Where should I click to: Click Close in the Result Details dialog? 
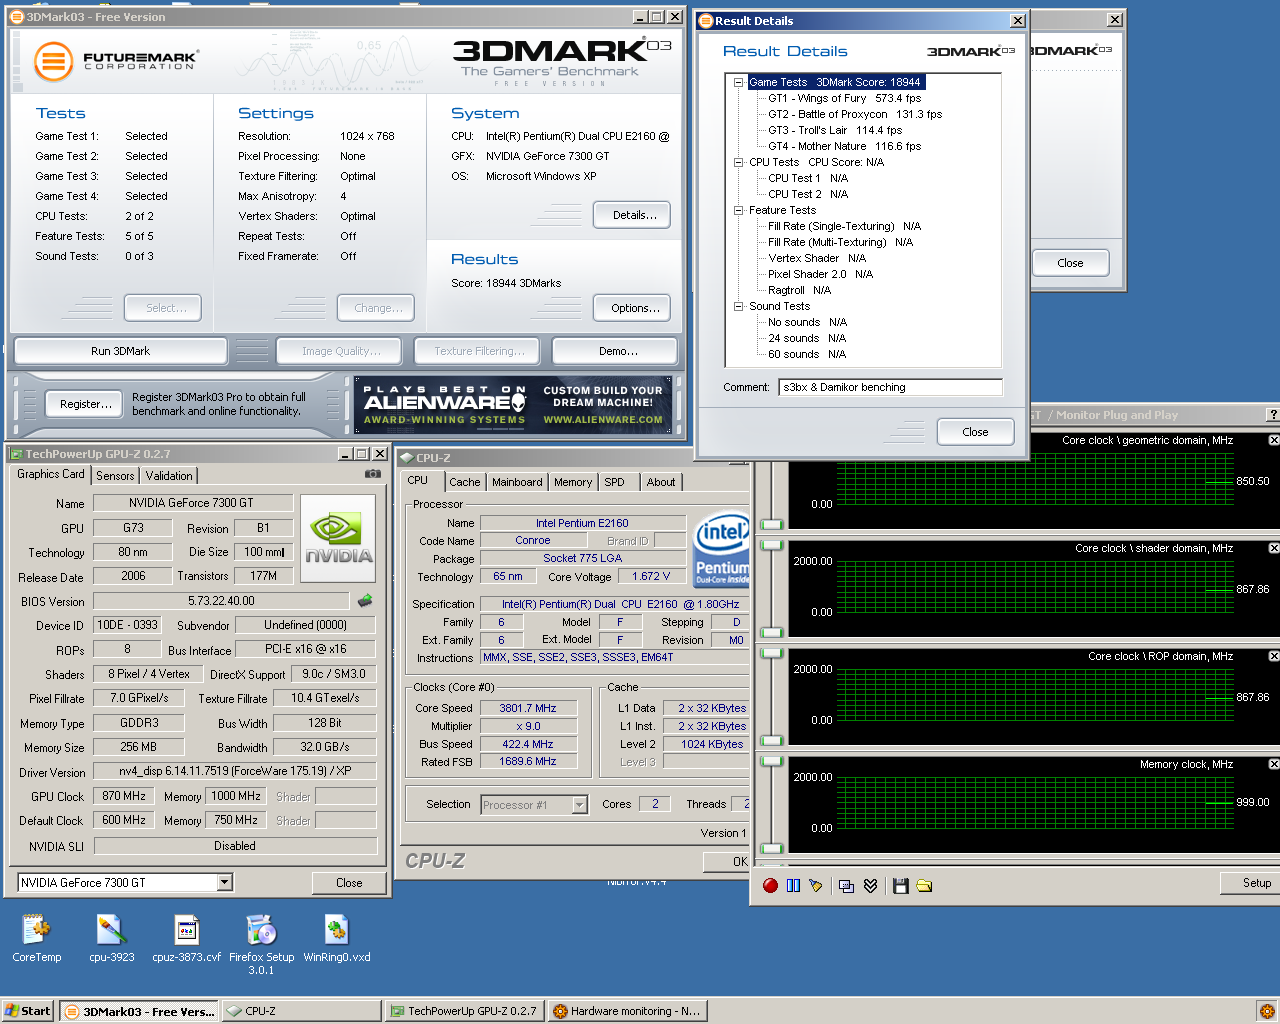(x=975, y=432)
